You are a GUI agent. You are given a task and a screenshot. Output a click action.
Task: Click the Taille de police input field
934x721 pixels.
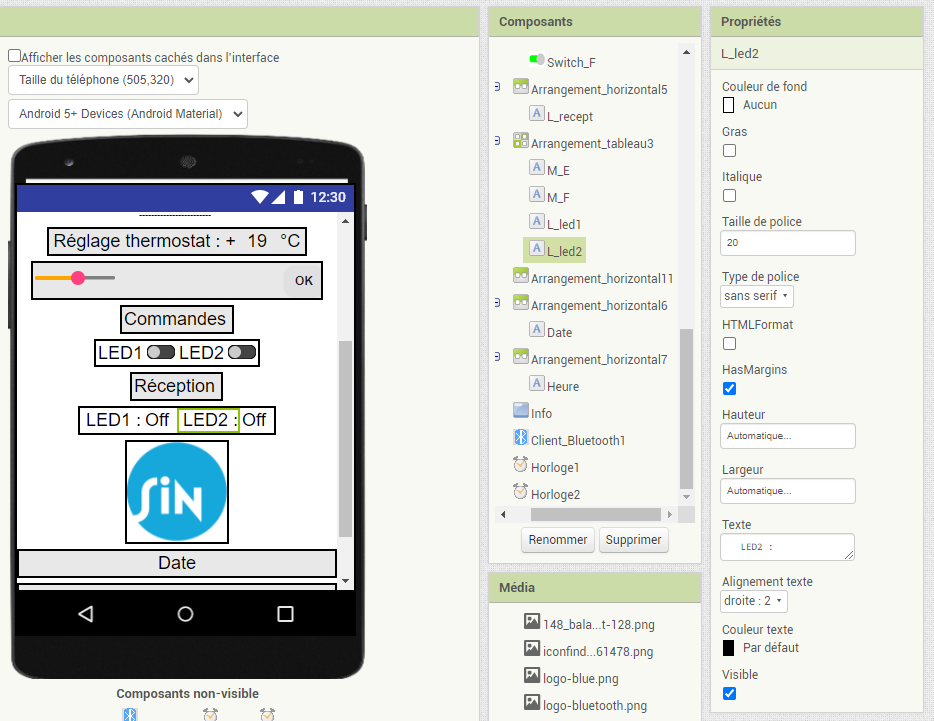click(787, 243)
